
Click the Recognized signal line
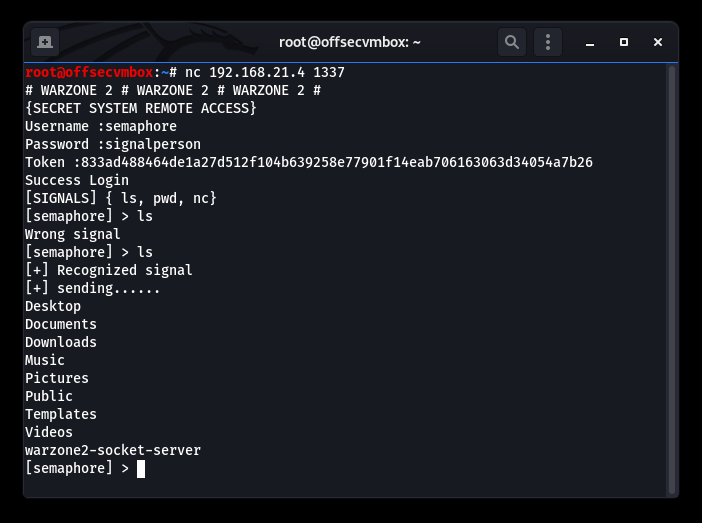(109, 270)
